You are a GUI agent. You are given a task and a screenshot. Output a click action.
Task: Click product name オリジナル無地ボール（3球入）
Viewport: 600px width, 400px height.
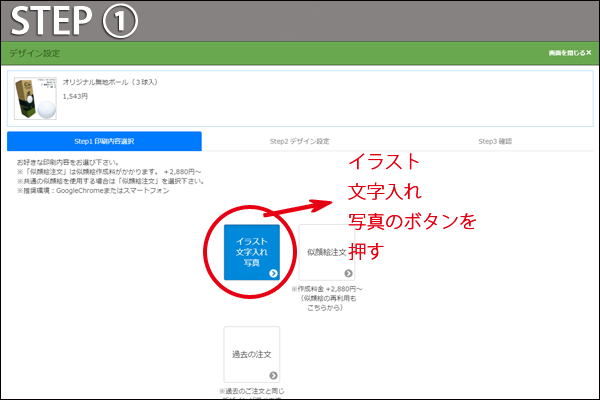(110, 82)
